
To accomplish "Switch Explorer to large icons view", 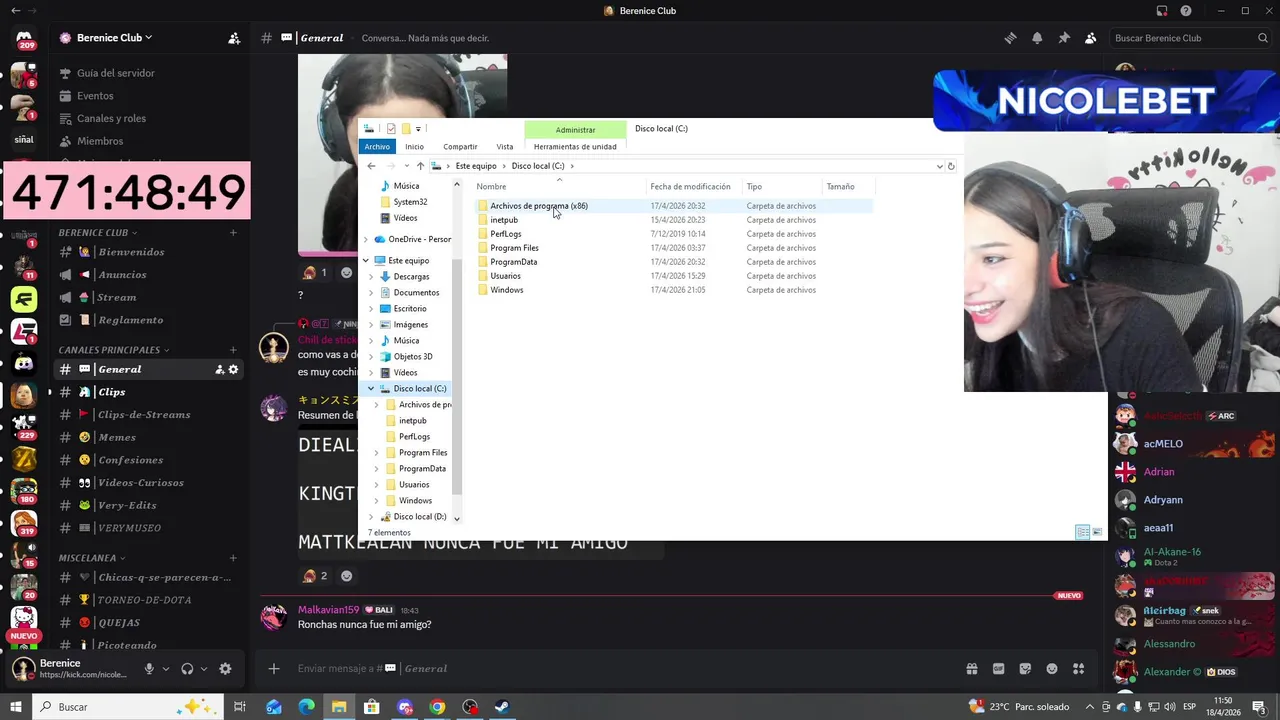I will [1097, 532].
